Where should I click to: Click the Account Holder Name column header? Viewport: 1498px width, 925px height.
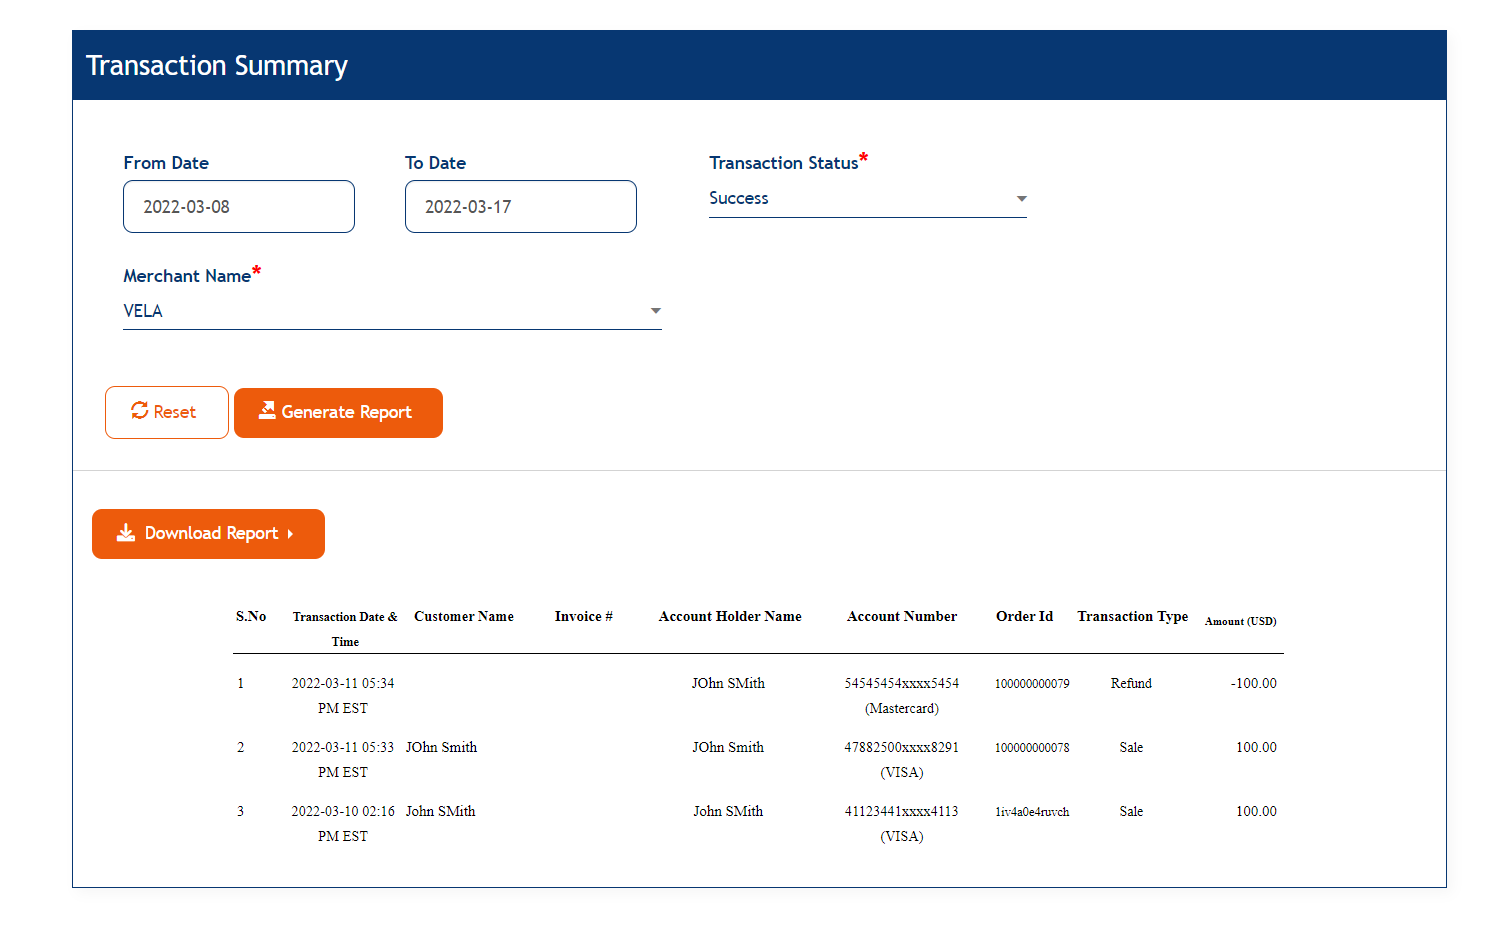click(x=730, y=617)
